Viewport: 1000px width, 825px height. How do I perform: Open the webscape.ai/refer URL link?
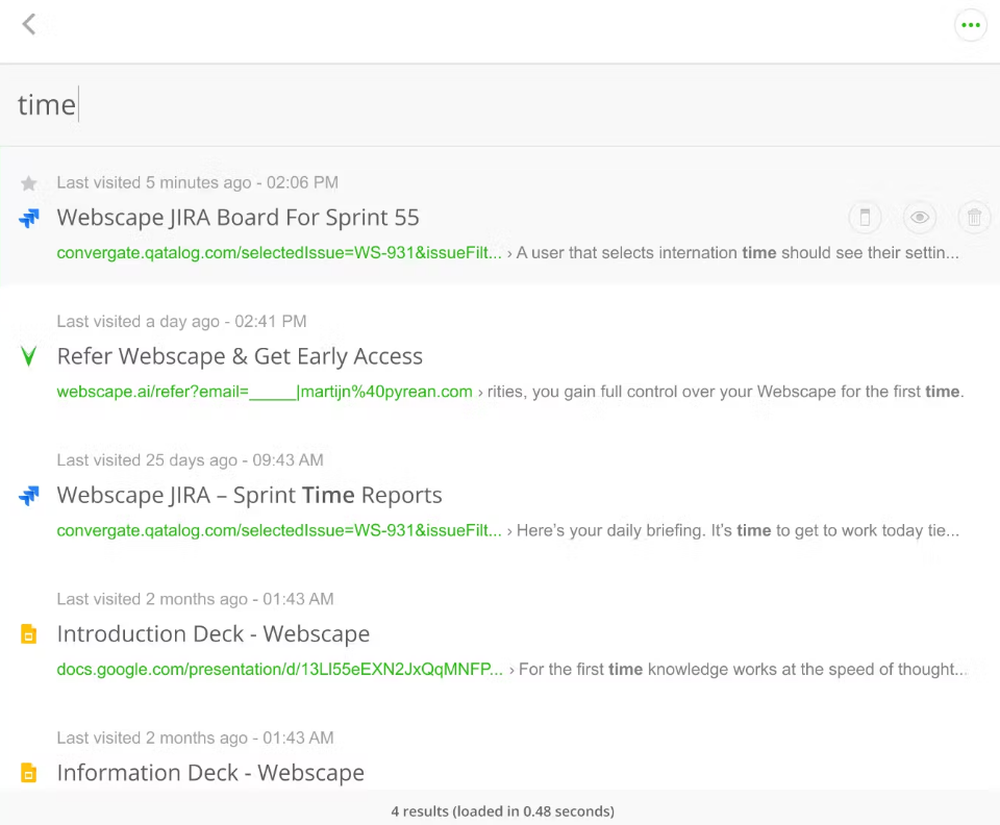tap(265, 391)
